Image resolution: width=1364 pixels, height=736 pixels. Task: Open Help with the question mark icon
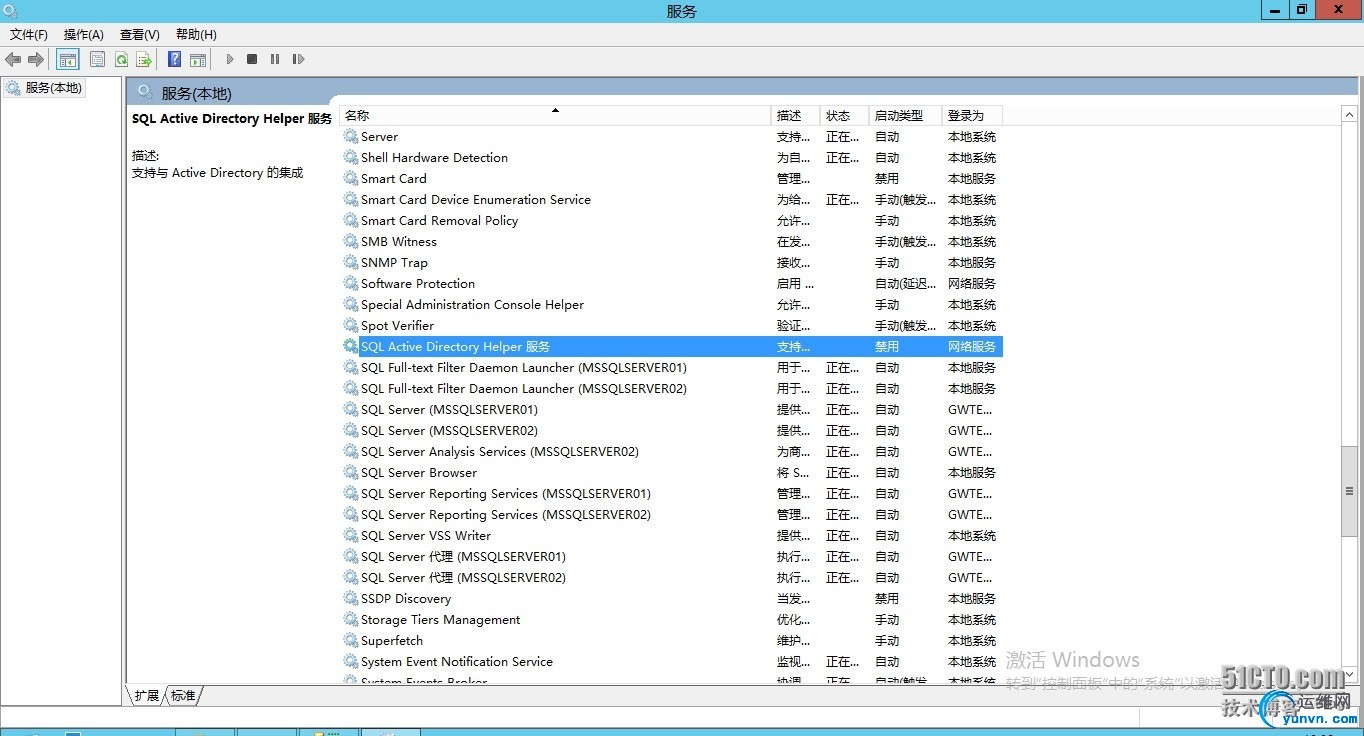coord(174,60)
